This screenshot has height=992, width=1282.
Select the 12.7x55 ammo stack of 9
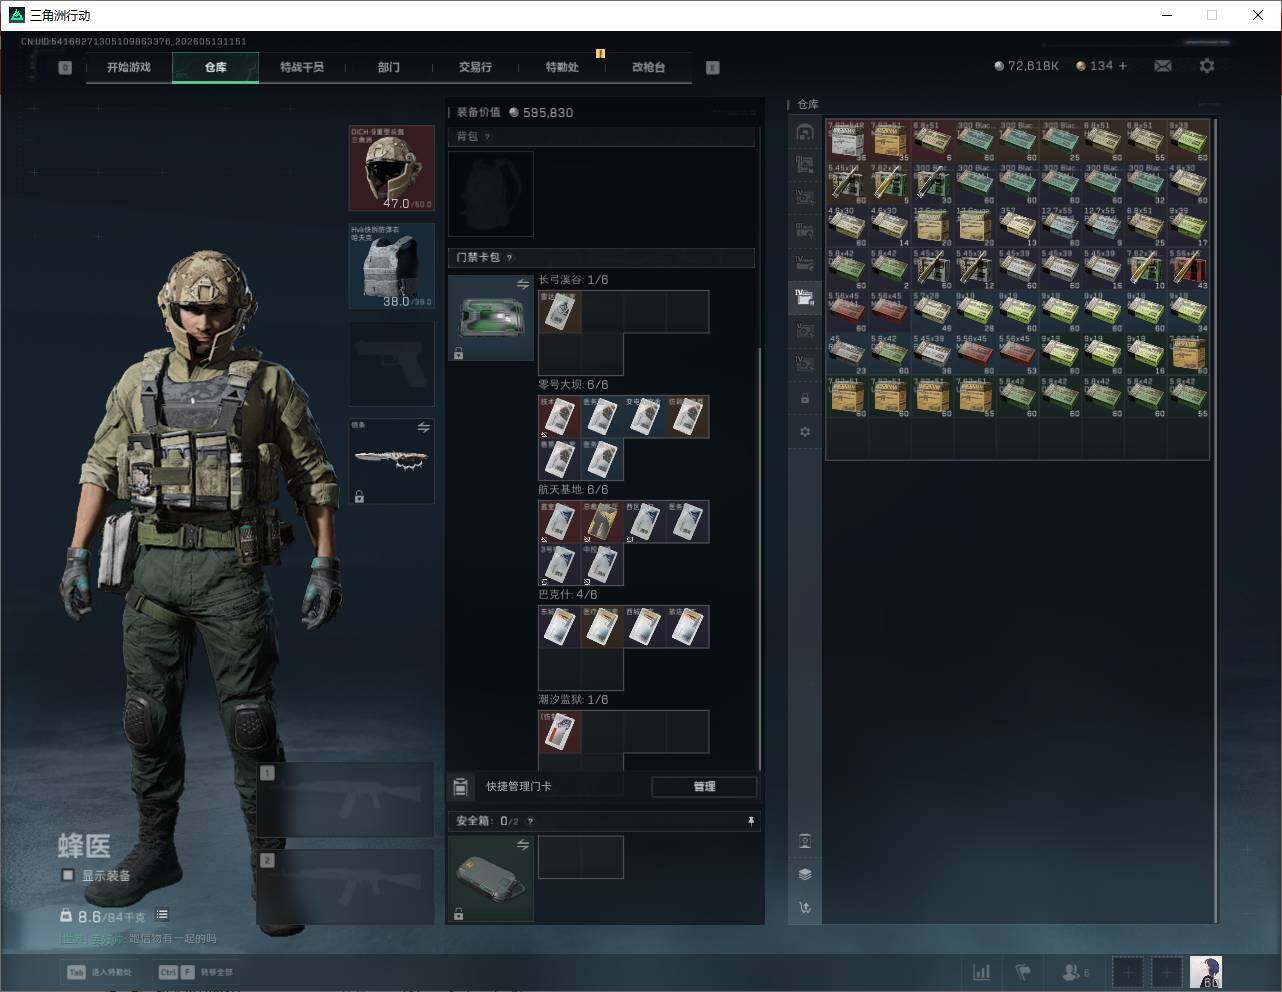1104,227
